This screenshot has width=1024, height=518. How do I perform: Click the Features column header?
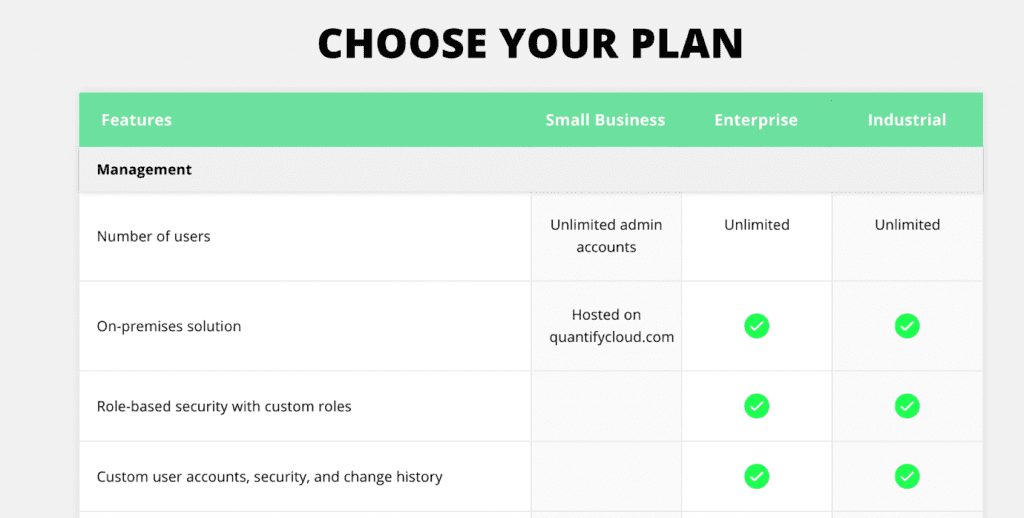136,120
